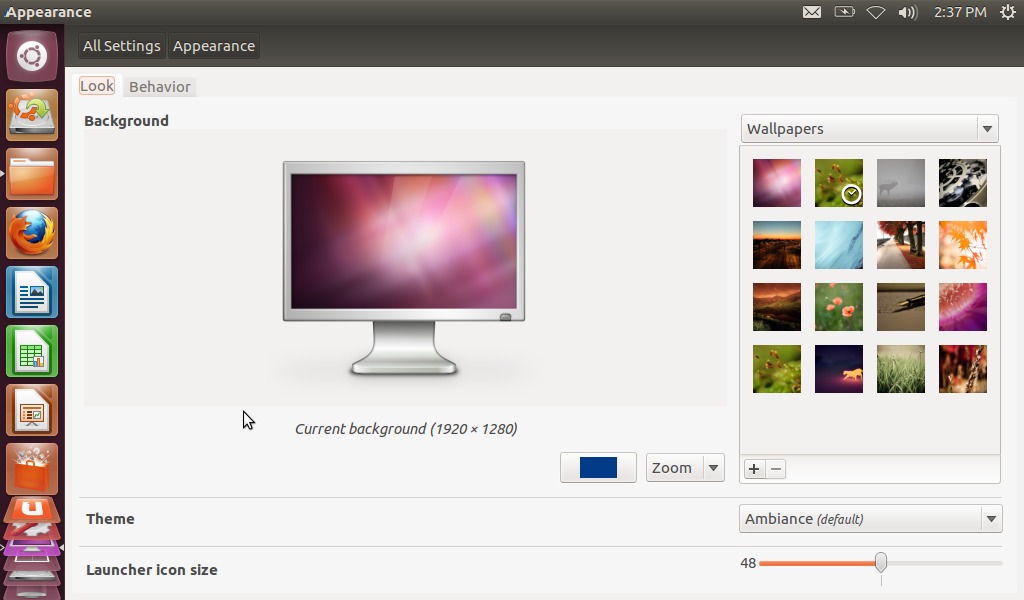Switch to the Look tab
This screenshot has height=600, width=1024.
point(97,86)
